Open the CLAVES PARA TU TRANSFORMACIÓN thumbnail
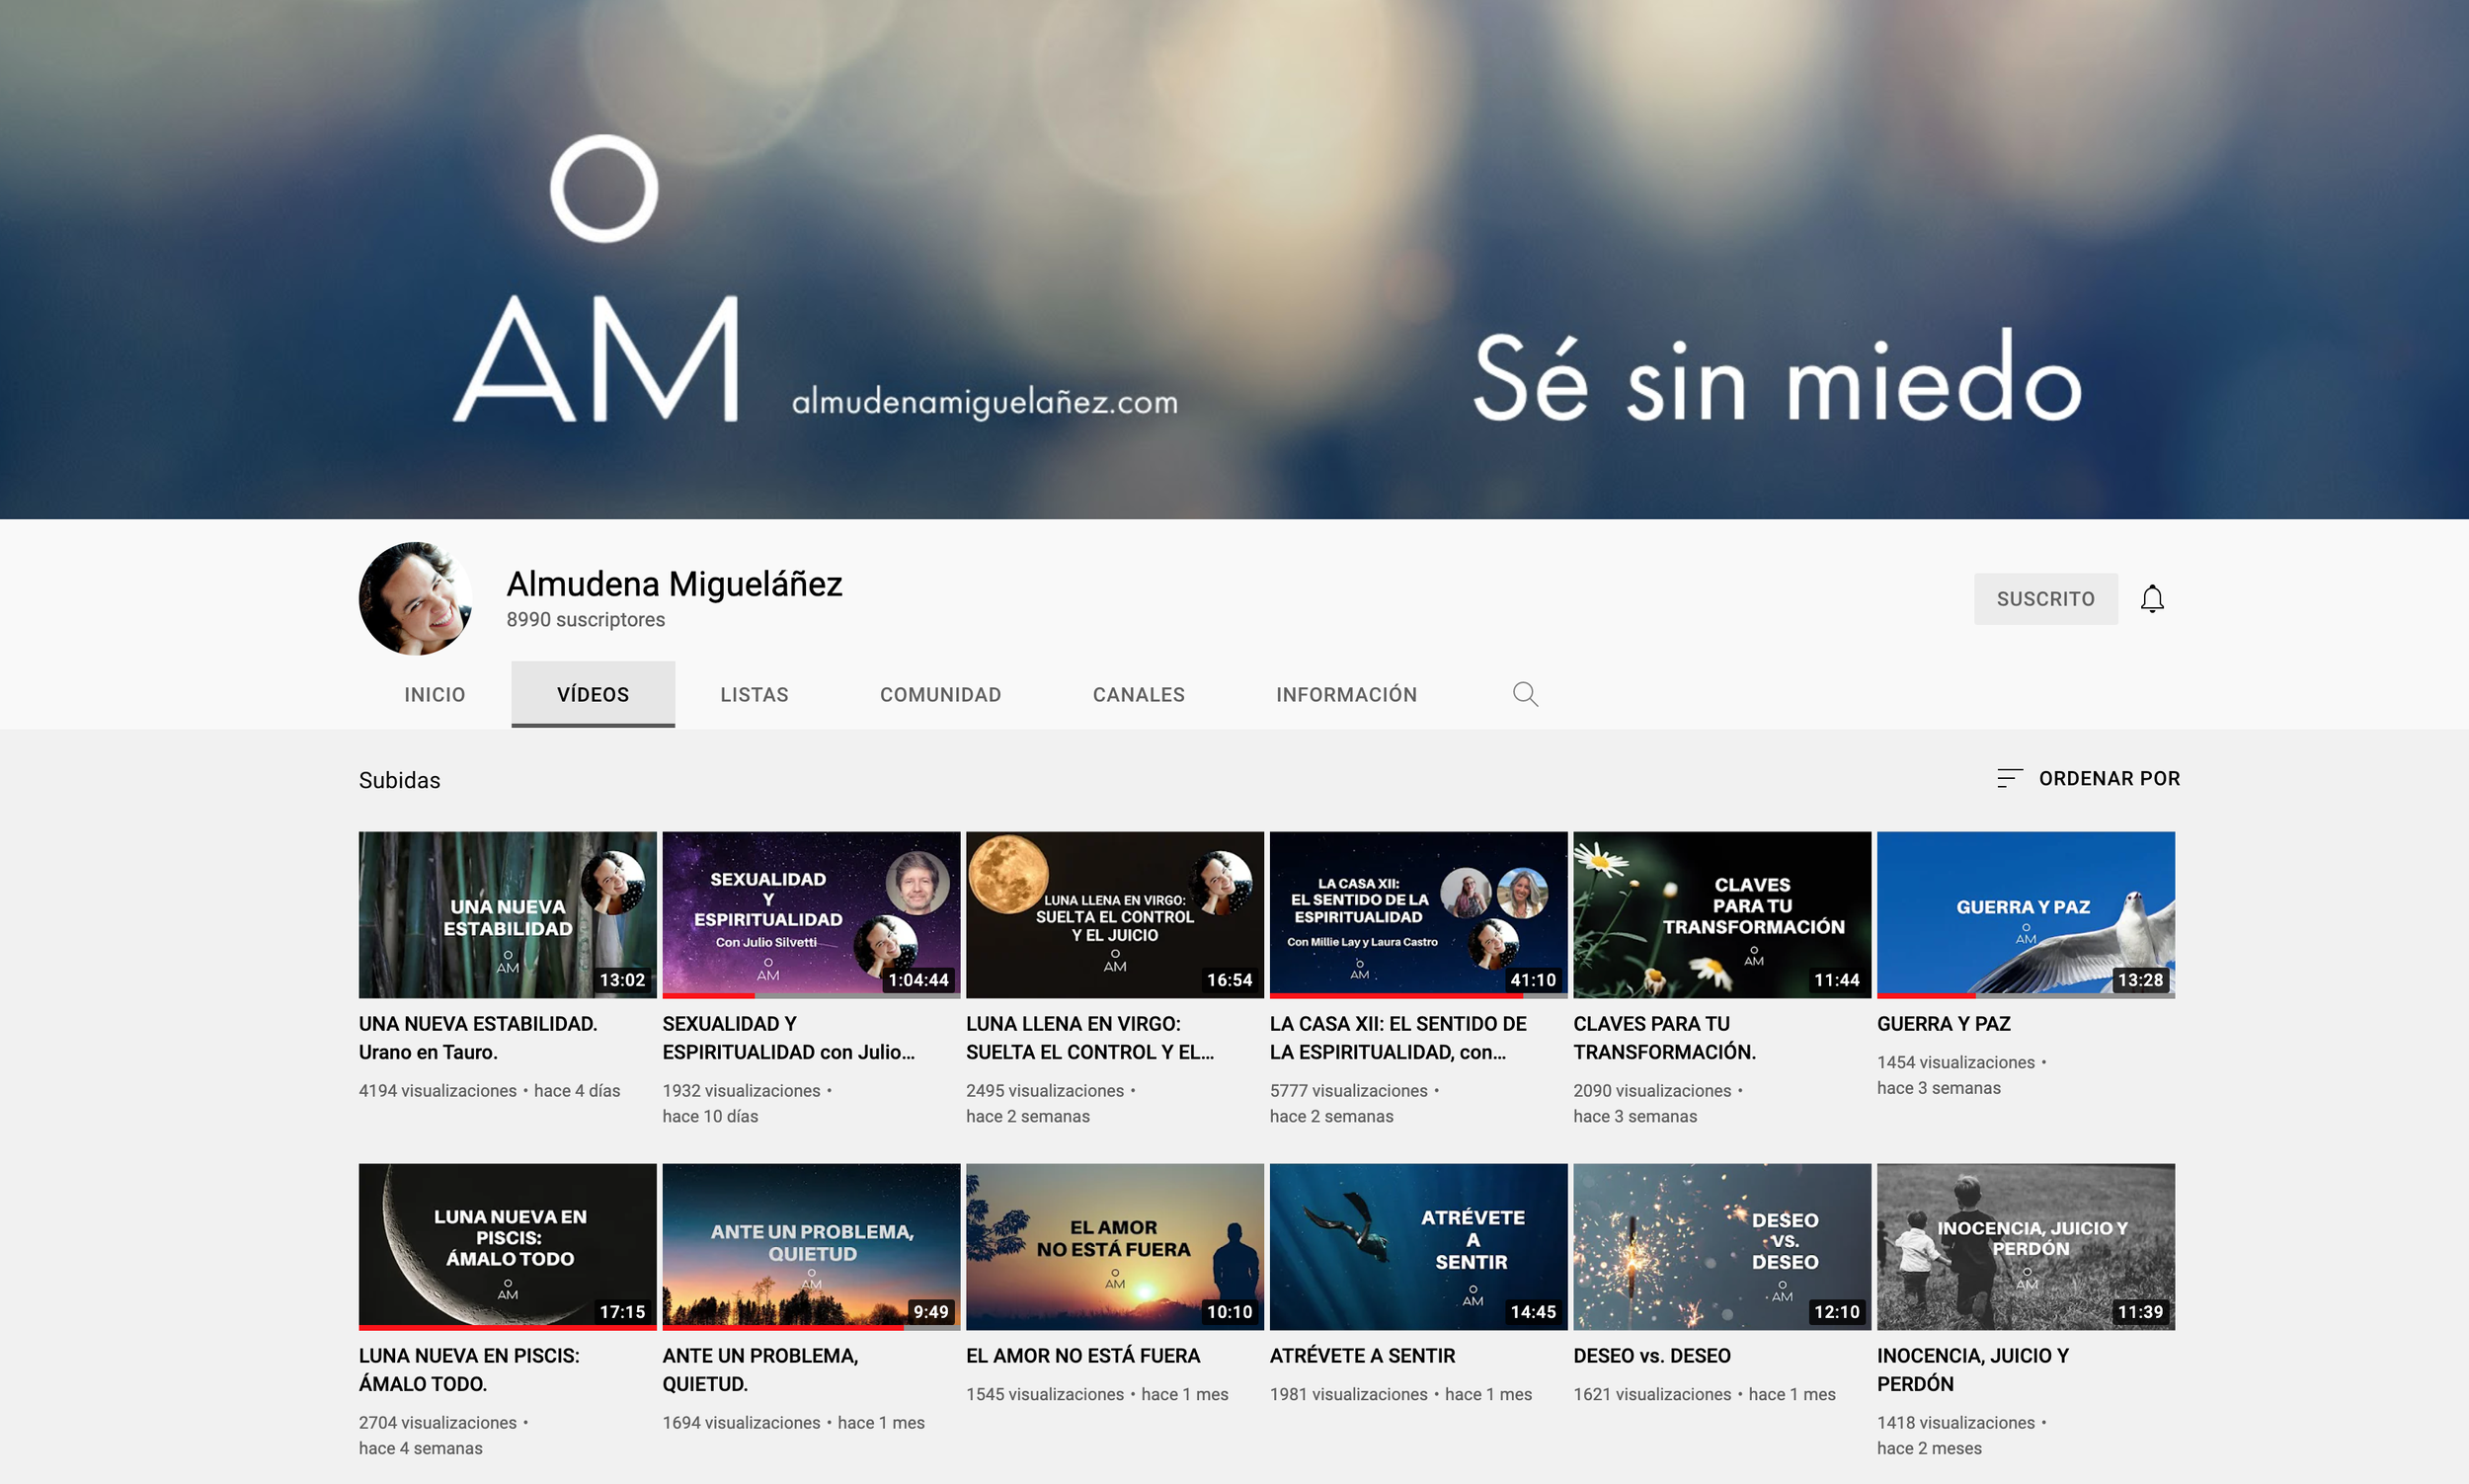This screenshot has height=1484, width=2469. coord(1722,915)
